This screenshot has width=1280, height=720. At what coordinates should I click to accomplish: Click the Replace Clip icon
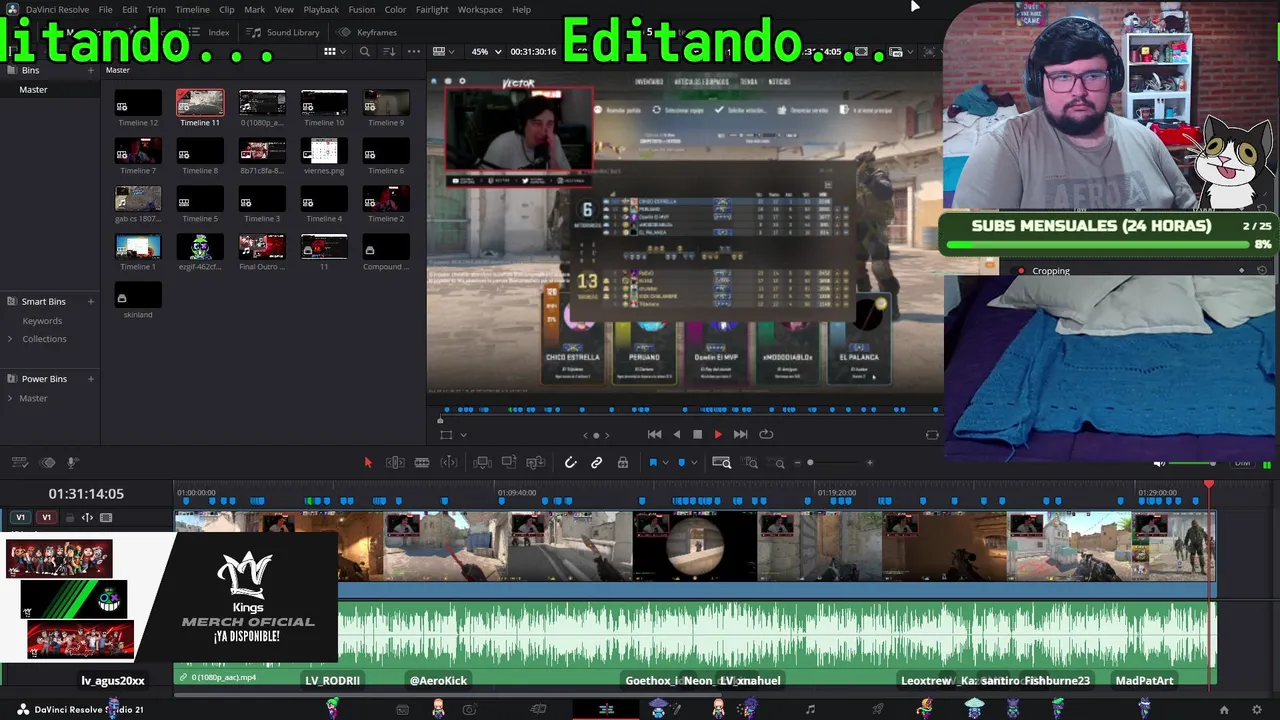[536, 462]
